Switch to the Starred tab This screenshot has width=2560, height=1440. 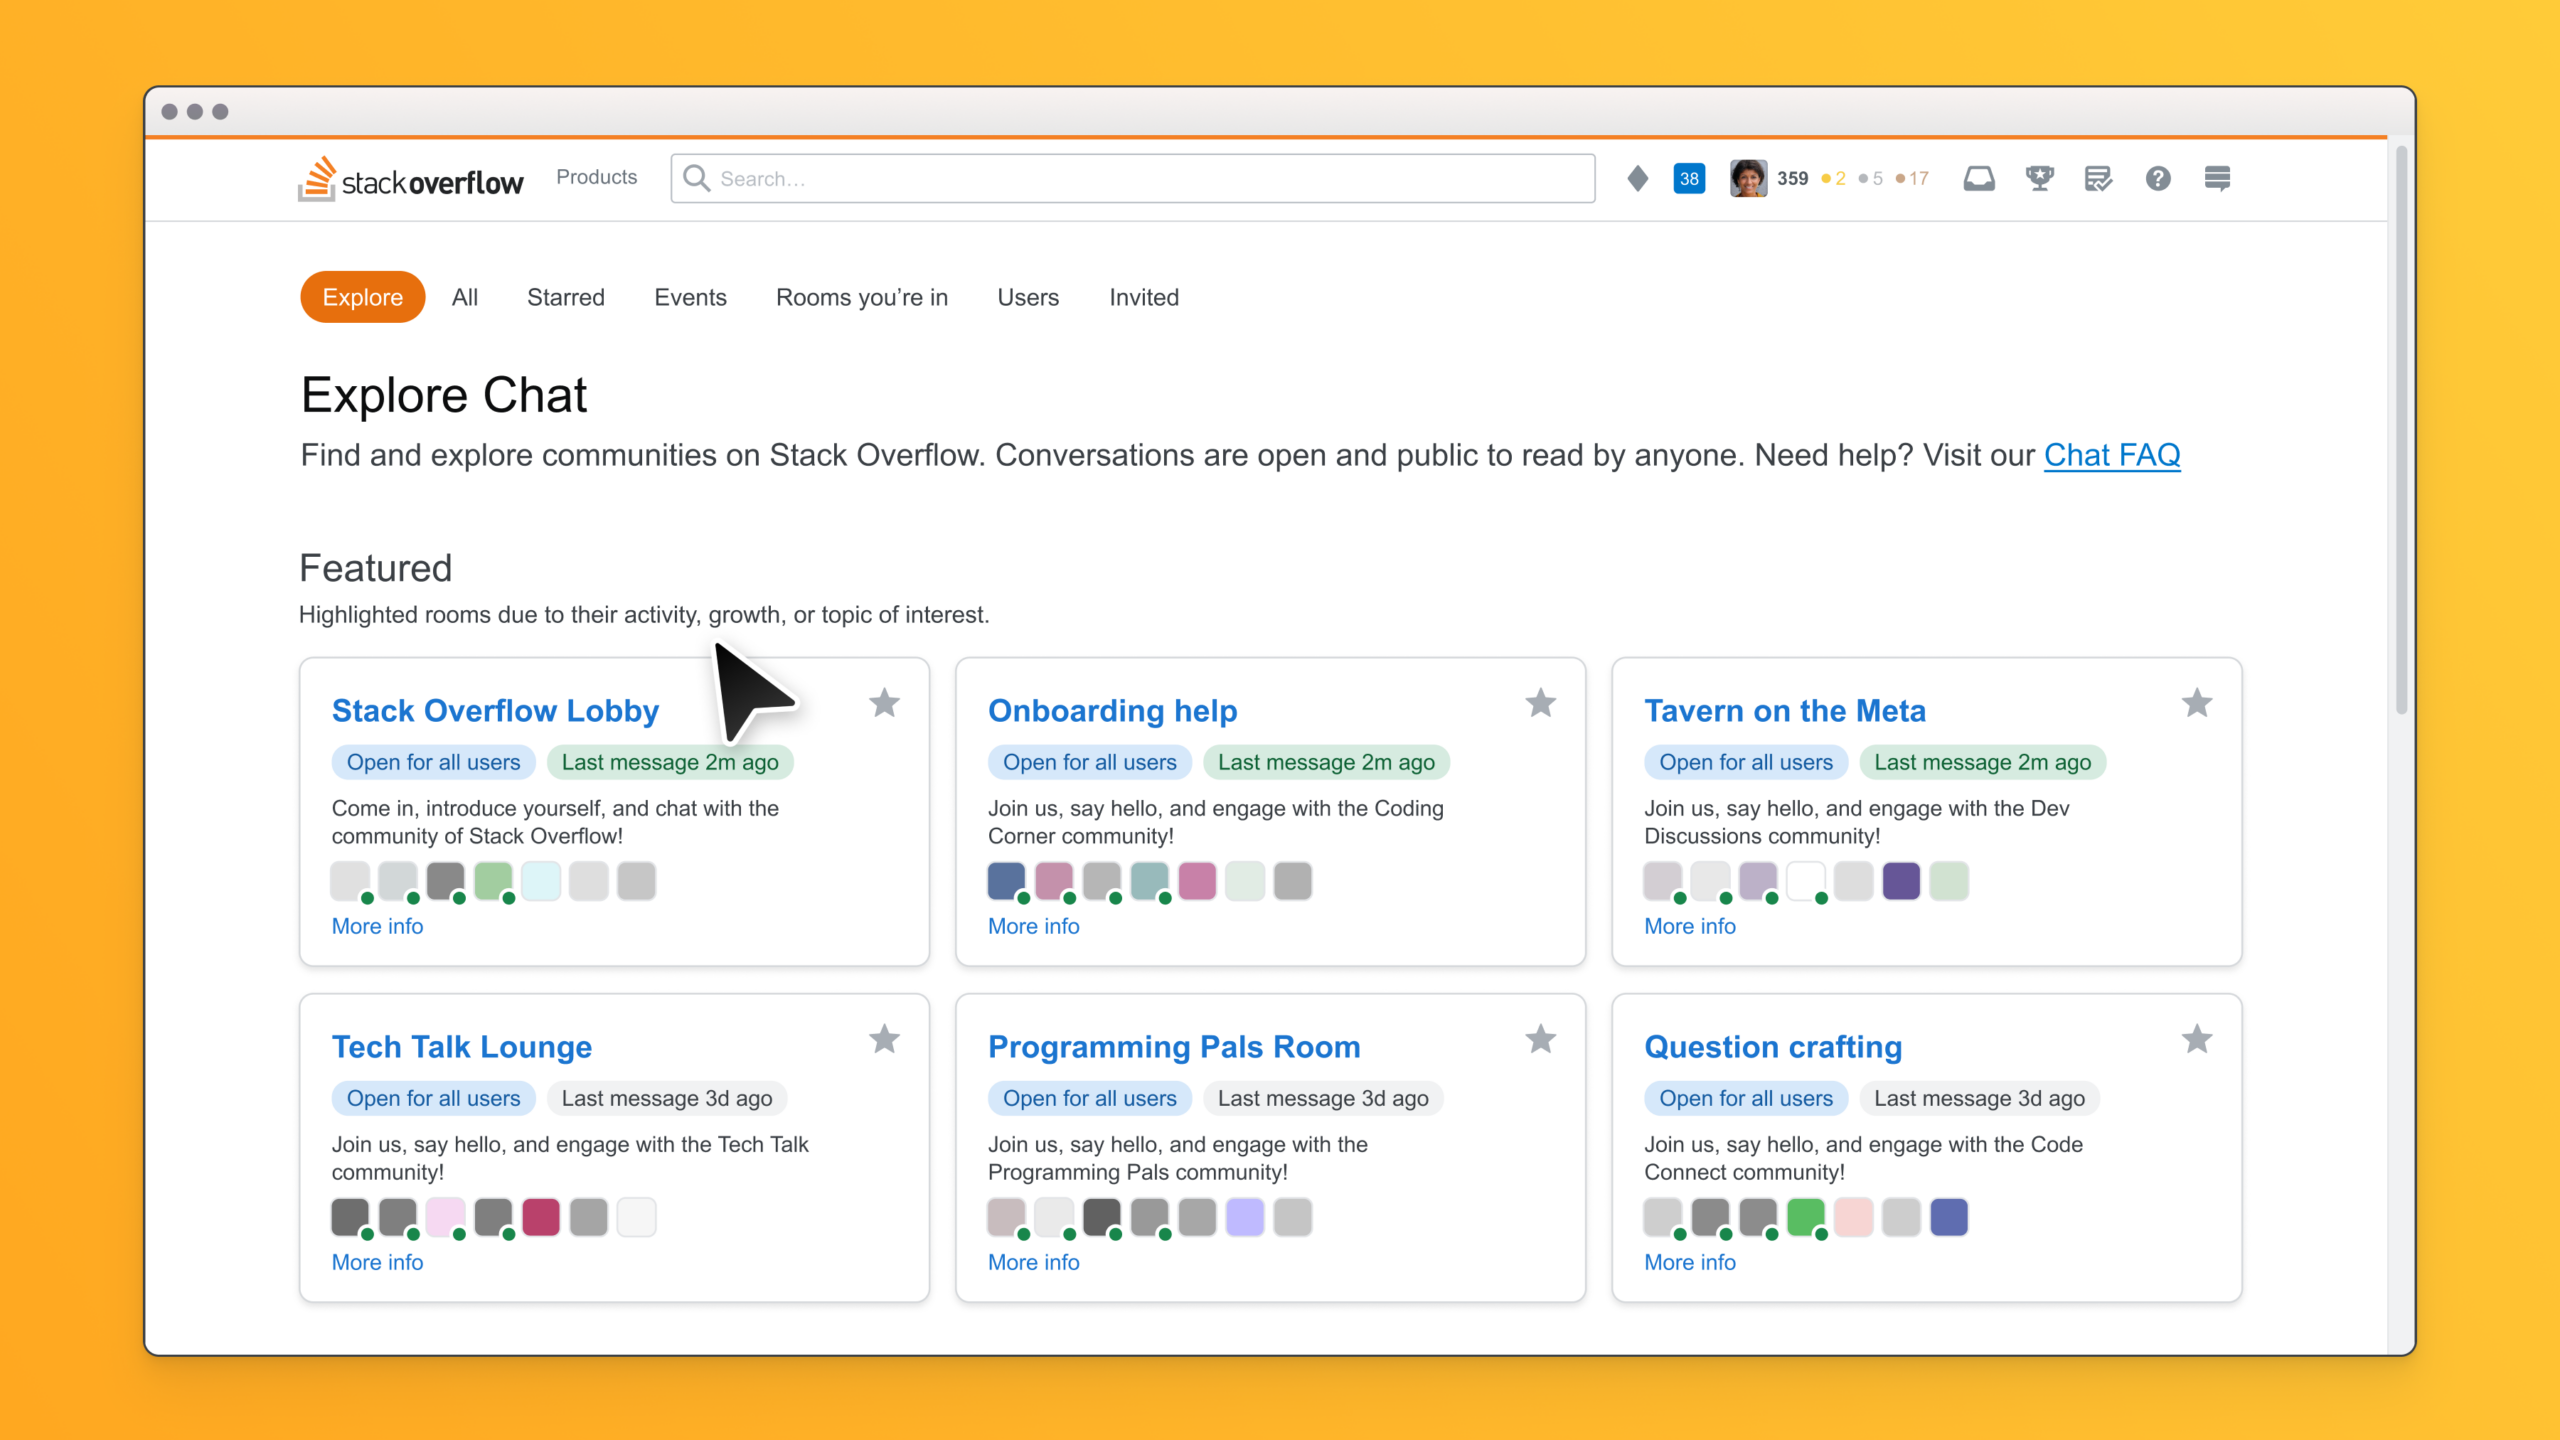(x=565, y=297)
